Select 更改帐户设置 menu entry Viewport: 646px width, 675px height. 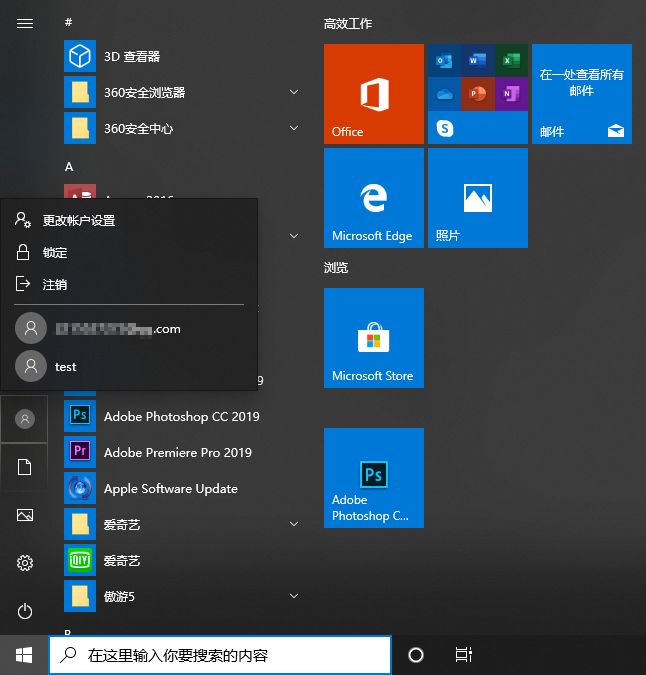(129, 220)
